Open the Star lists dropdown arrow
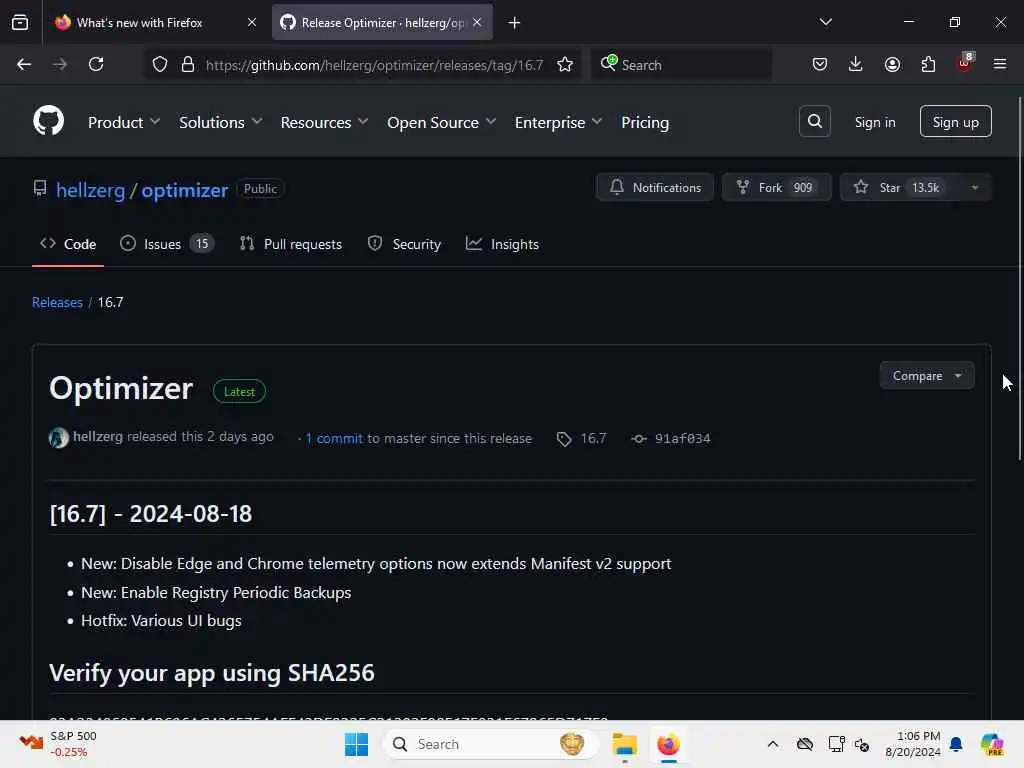Image resolution: width=1024 pixels, height=768 pixels. (x=974, y=188)
